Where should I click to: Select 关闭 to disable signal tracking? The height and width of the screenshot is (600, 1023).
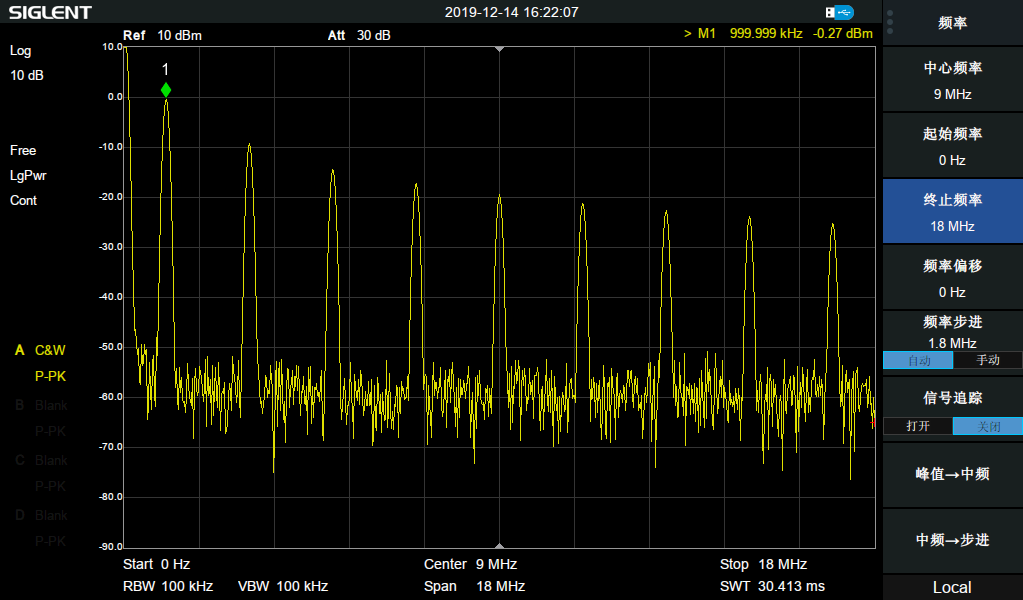pyautogui.click(x=987, y=426)
